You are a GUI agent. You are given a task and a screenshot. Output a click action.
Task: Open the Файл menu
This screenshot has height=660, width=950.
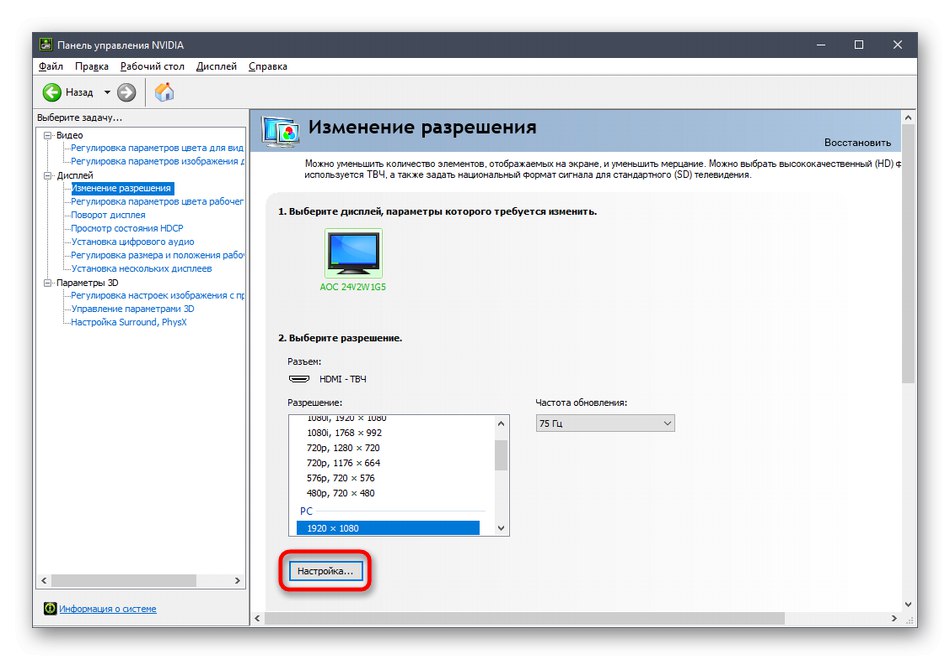point(51,67)
